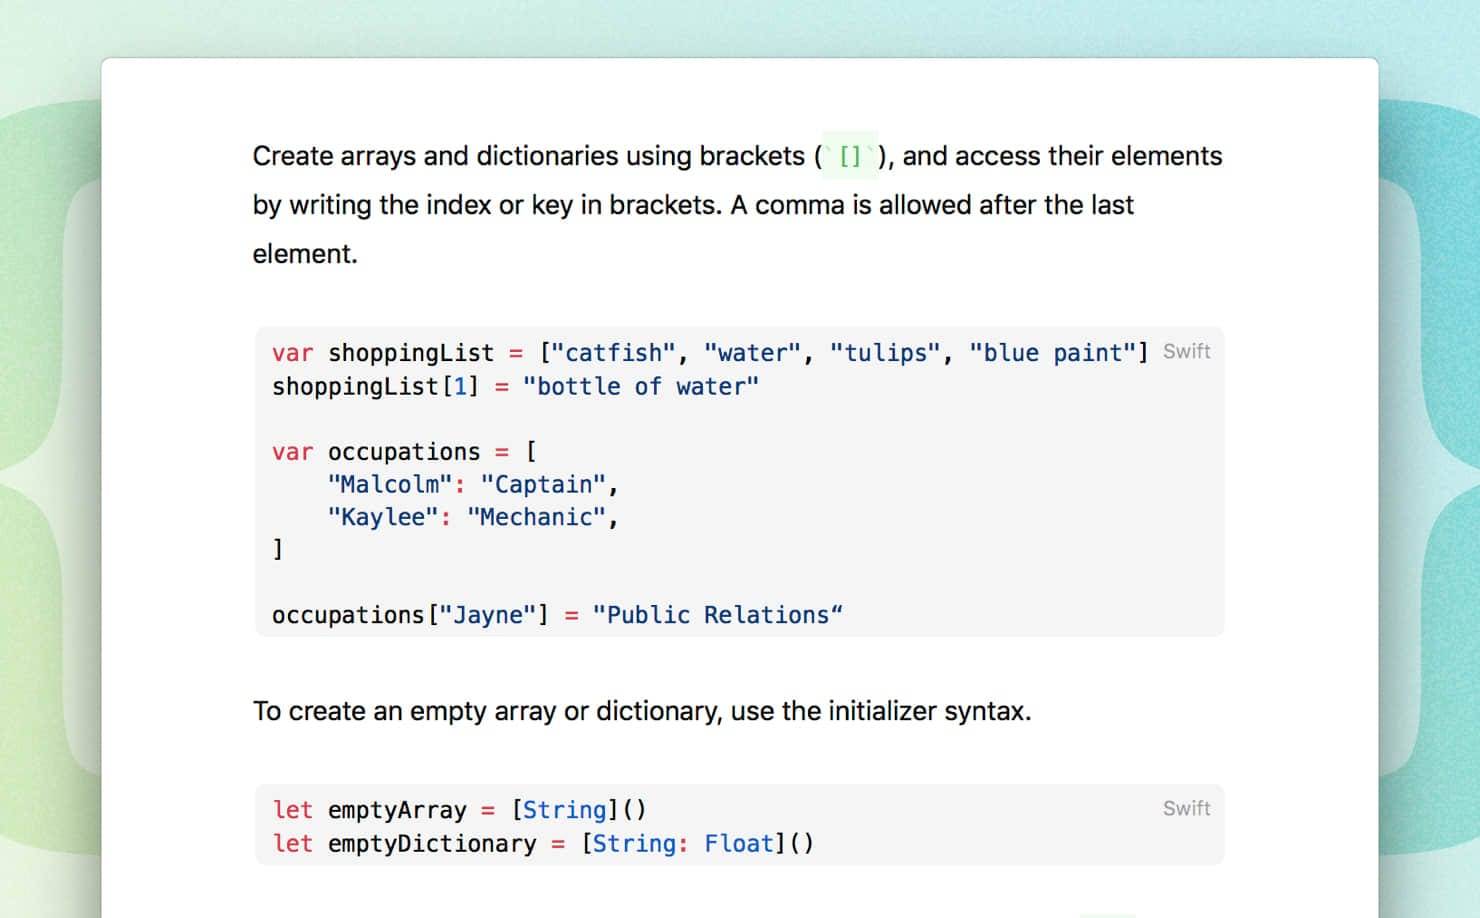The image size is (1480, 918).
Task: Click the closing bracket of occupations dictionary
Action: click(278, 549)
